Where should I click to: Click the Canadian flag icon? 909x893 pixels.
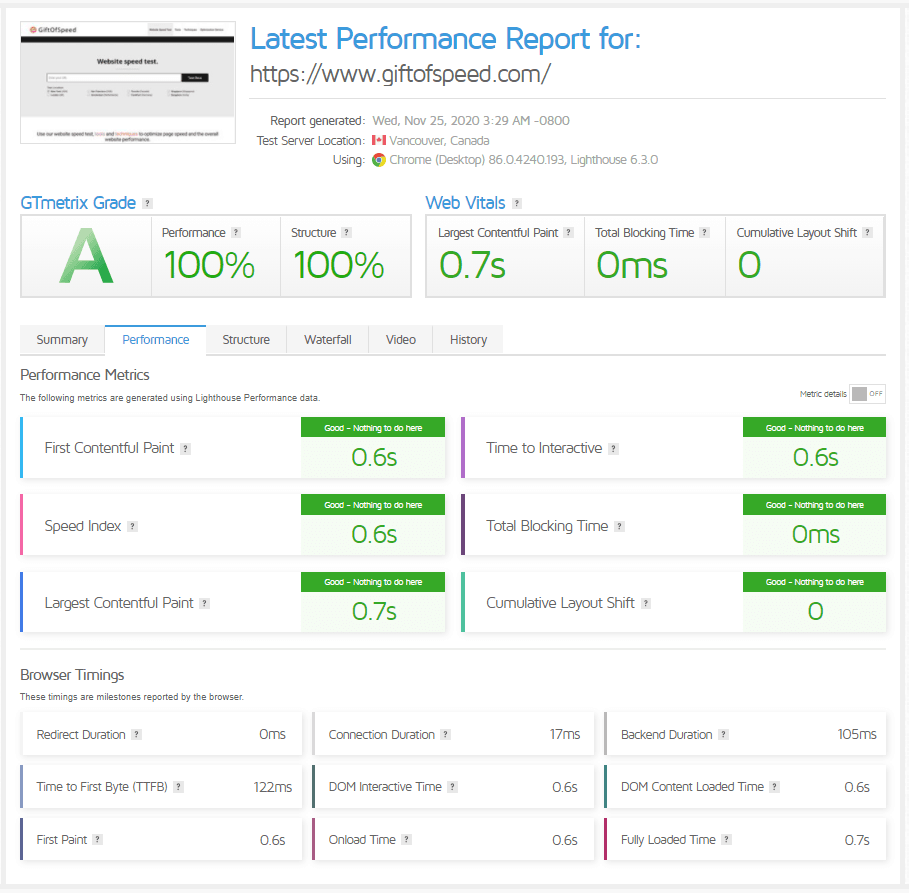pyautogui.click(x=379, y=140)
